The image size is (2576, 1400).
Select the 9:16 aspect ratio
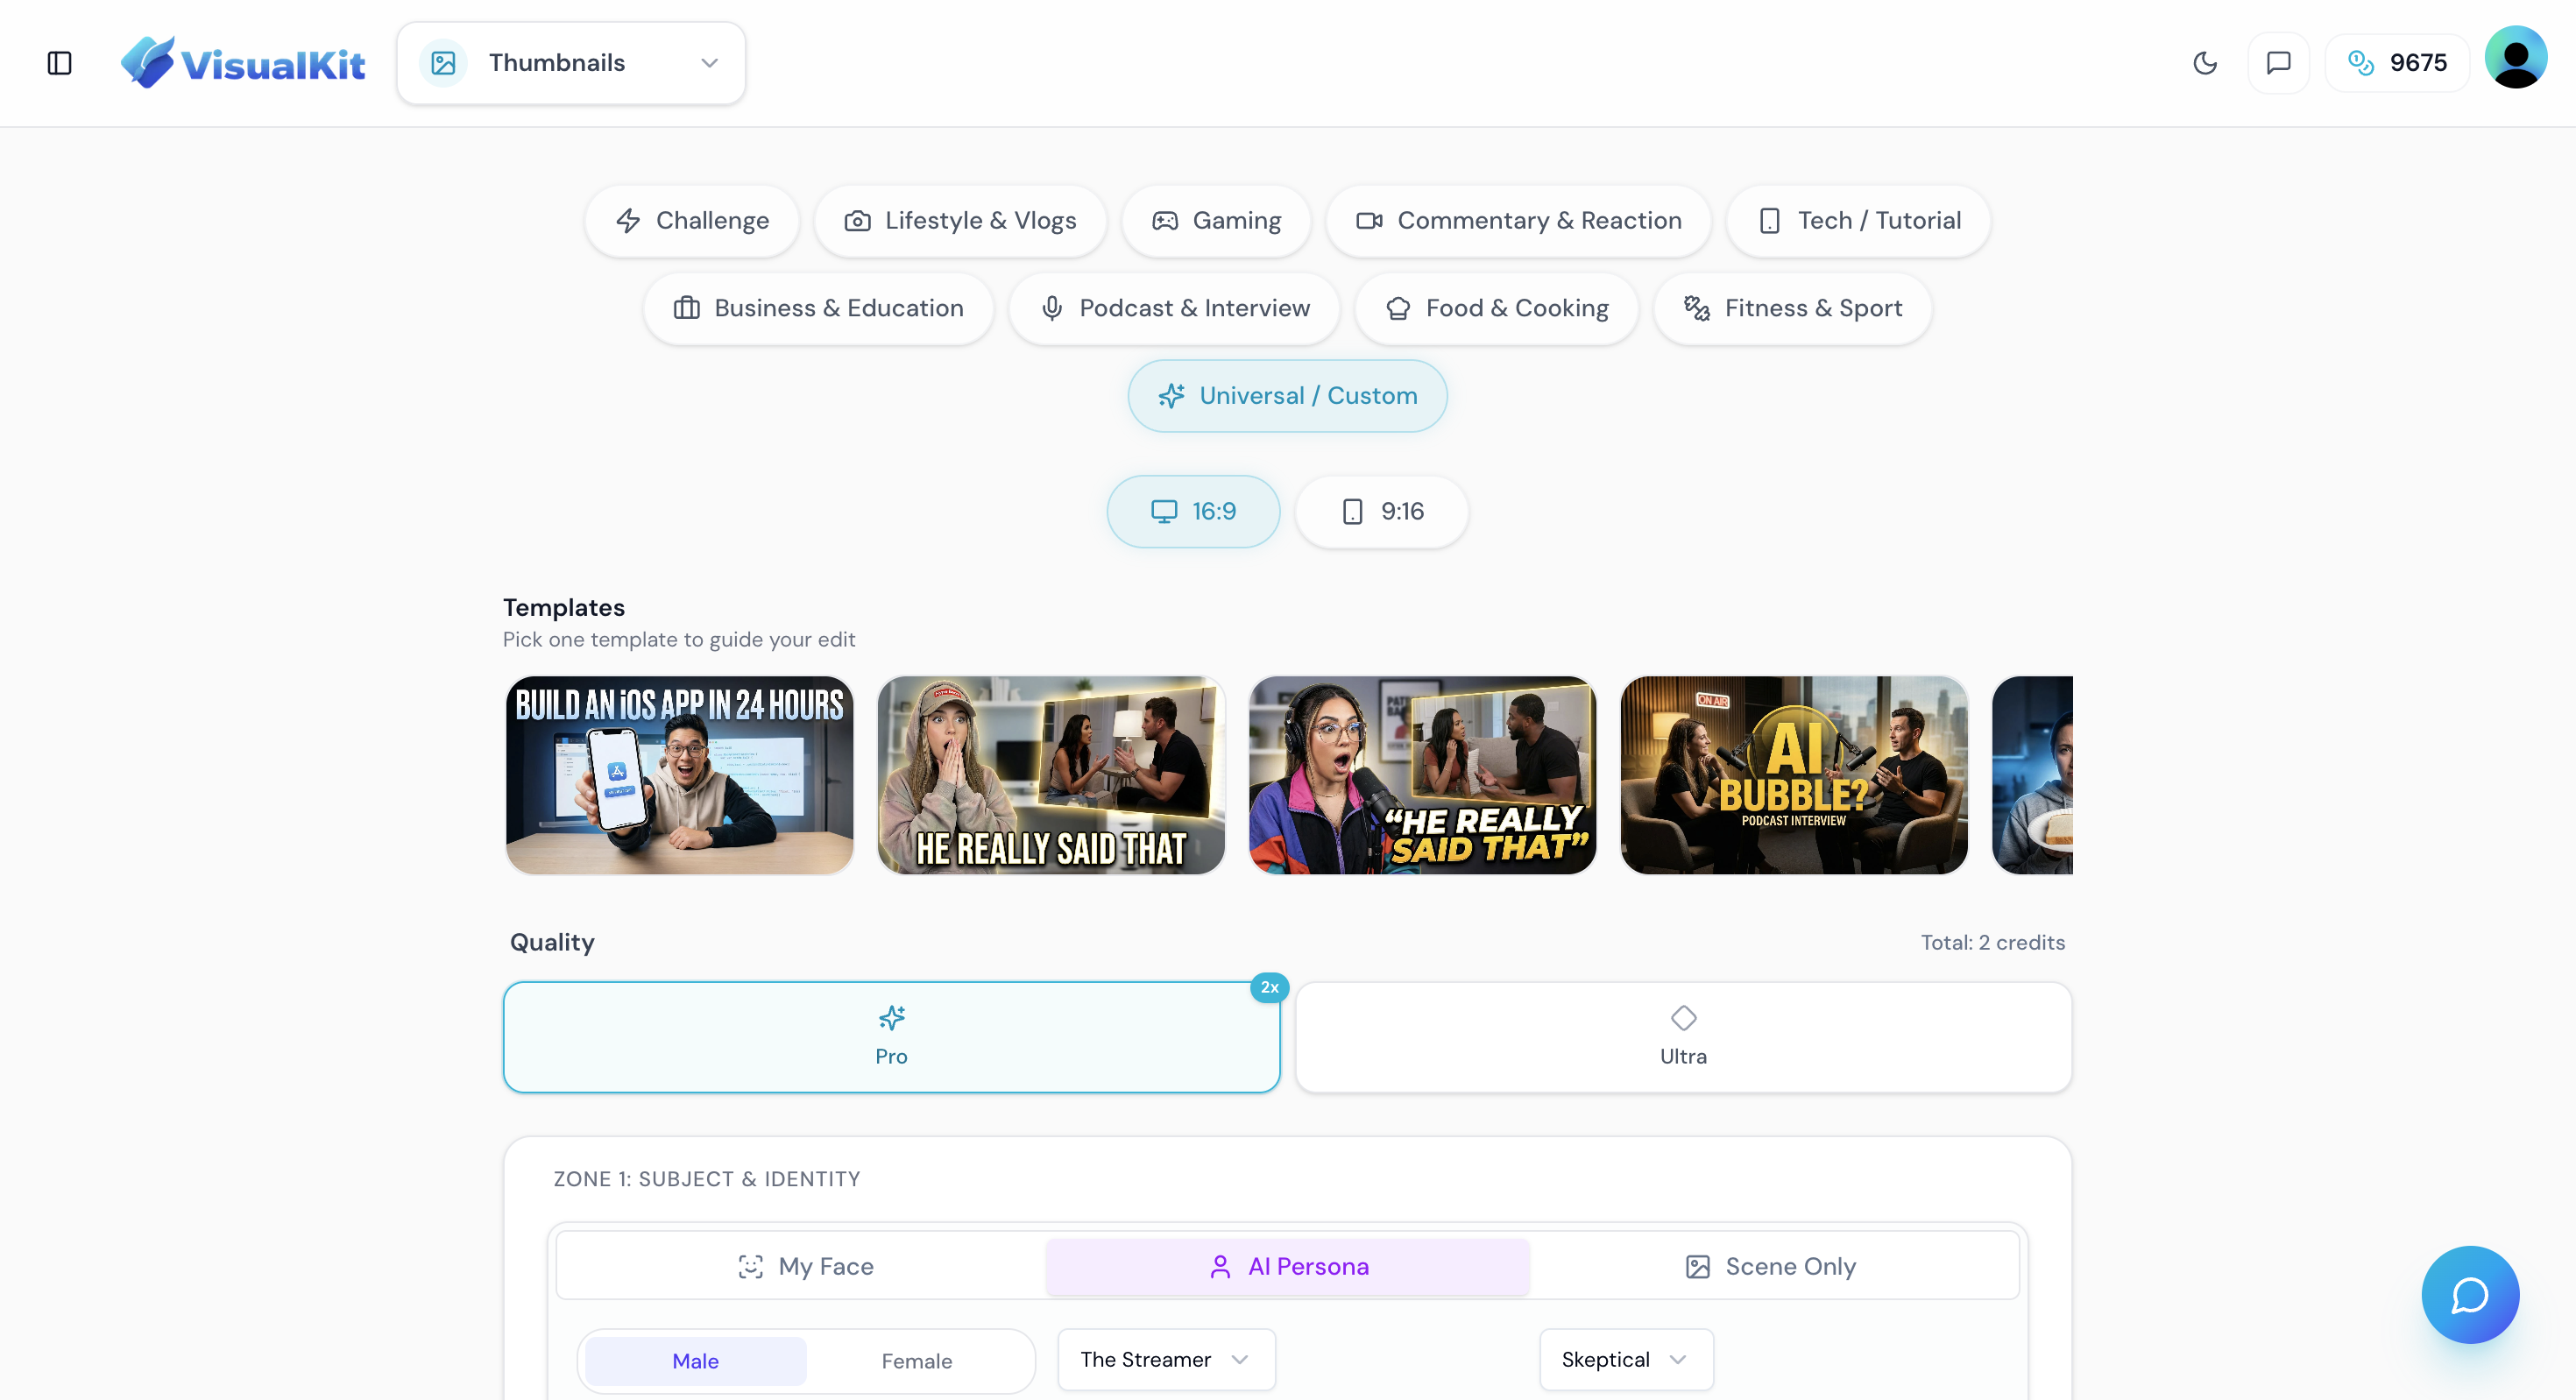point(1382,511)
